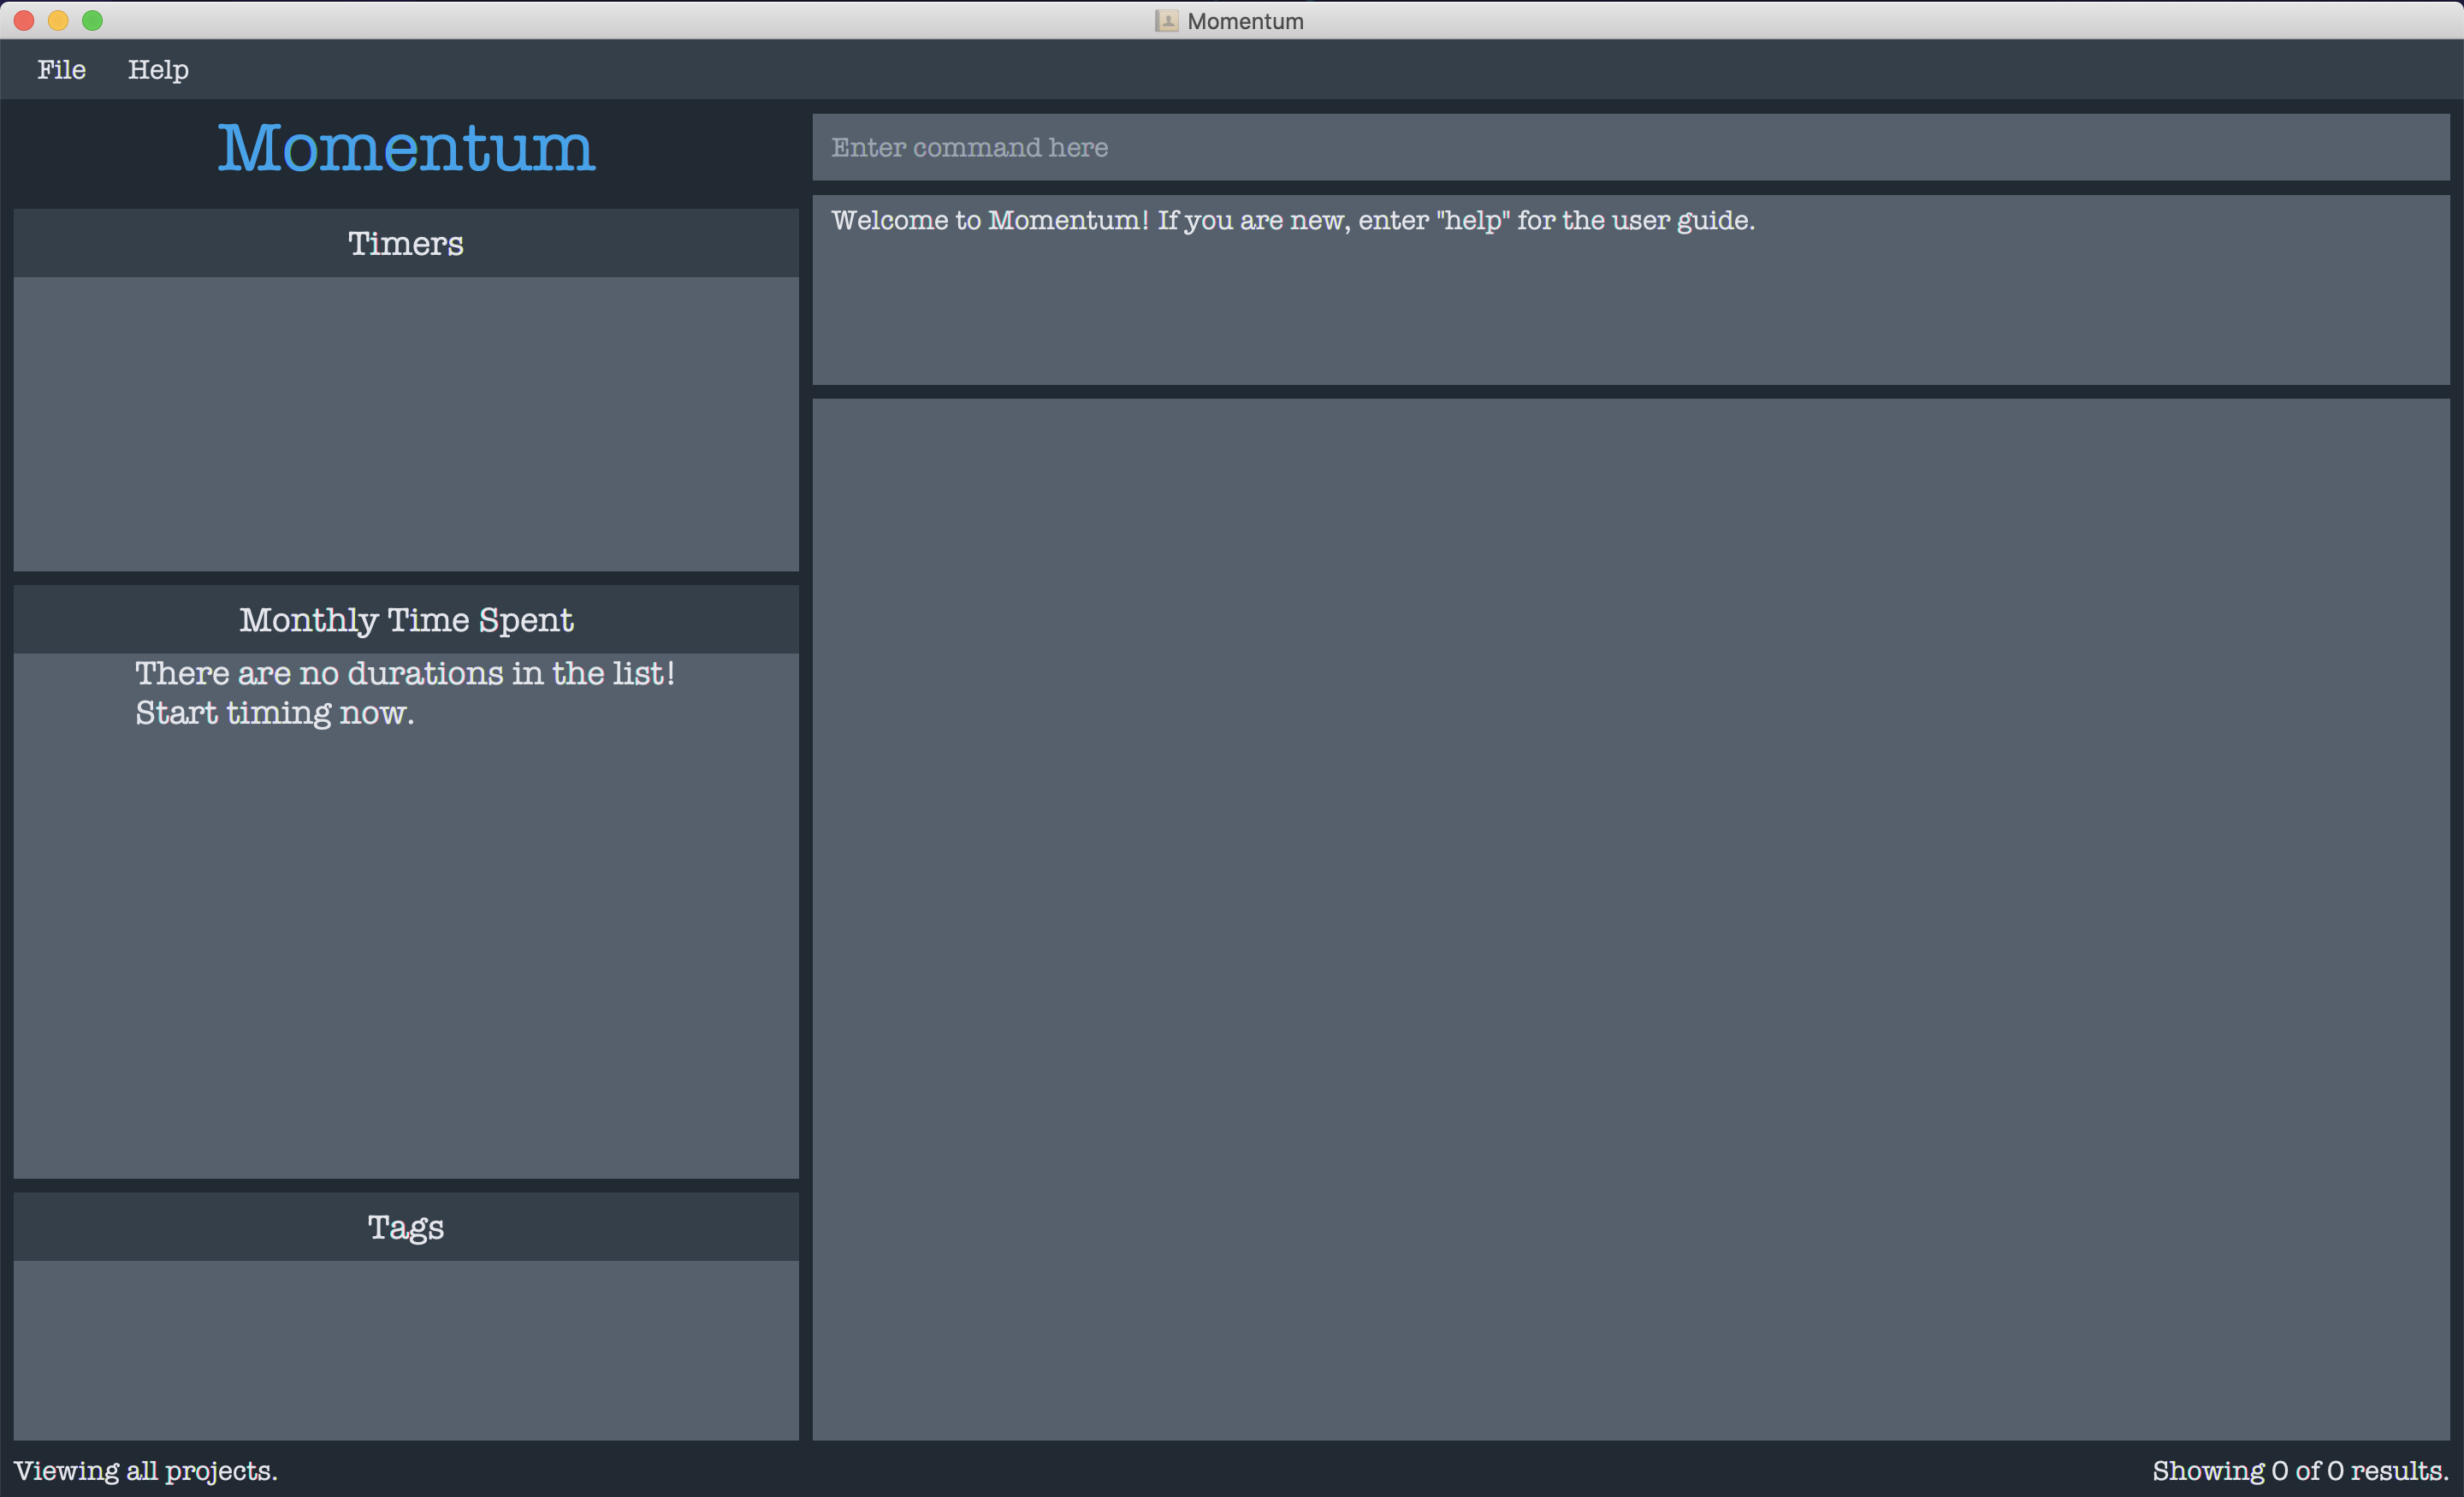Click the 'There are no durations' message
This screenshot has height=1497, width=2464.
(405, 673)
